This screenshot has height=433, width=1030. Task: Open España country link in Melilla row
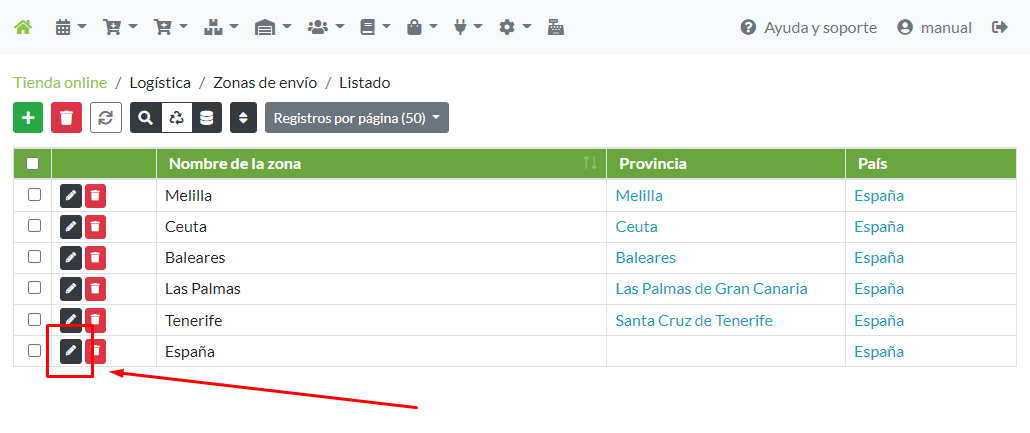coord(879,195)
